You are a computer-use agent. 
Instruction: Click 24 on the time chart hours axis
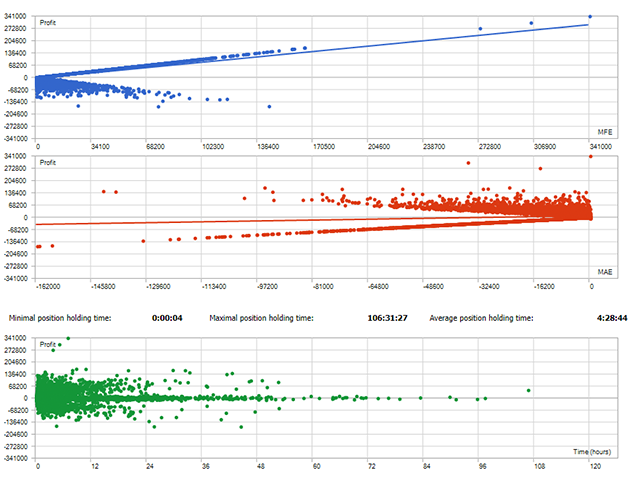tap(150, 466)
